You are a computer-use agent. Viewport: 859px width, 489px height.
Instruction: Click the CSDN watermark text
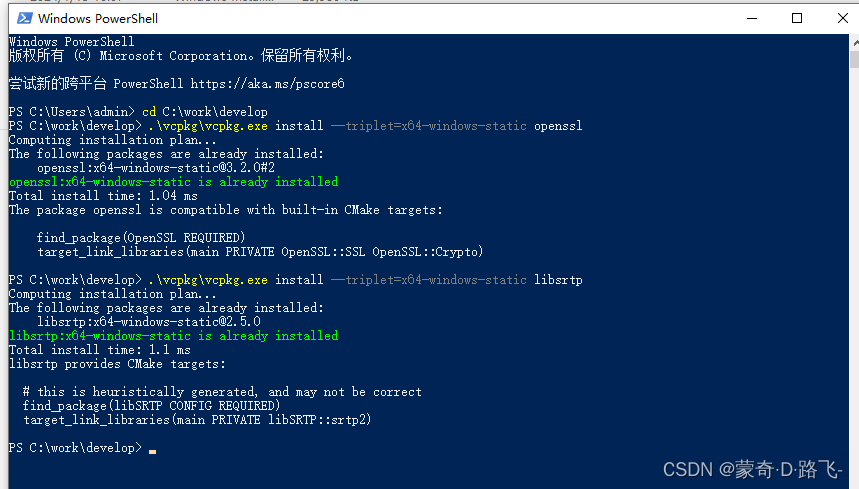click(x=752, y=469)
